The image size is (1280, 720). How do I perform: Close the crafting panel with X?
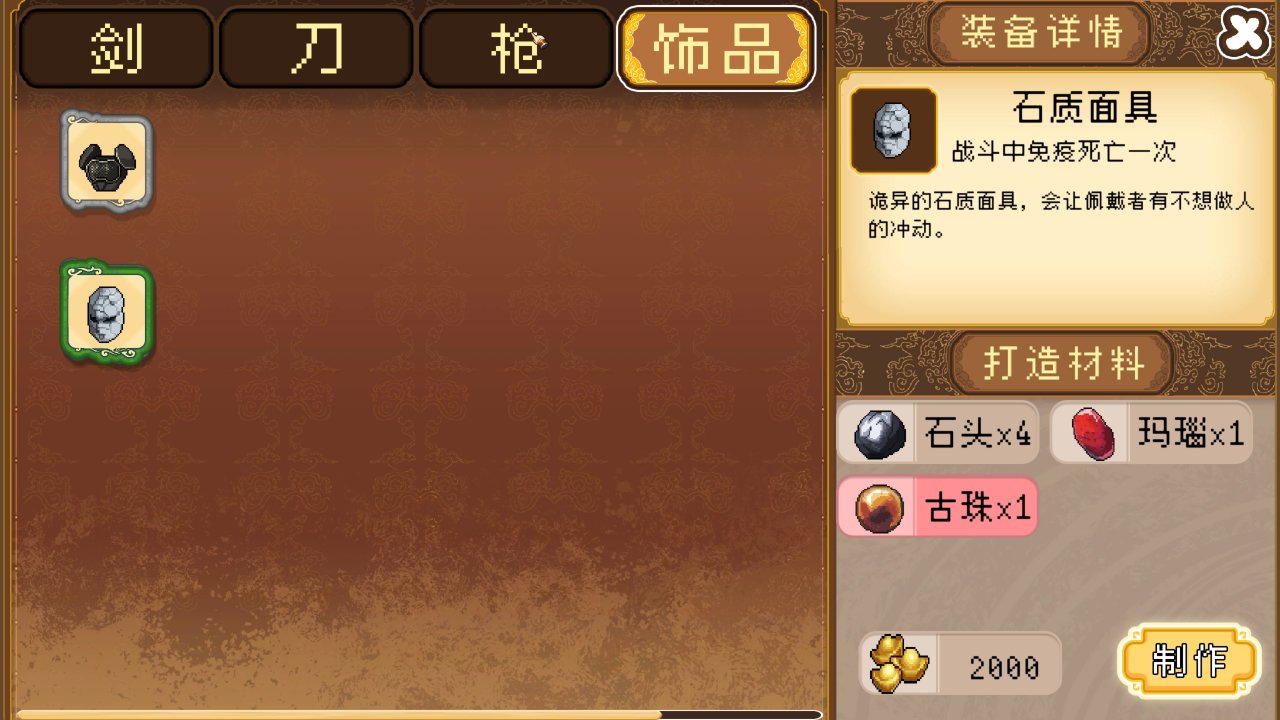(1244, 34)
